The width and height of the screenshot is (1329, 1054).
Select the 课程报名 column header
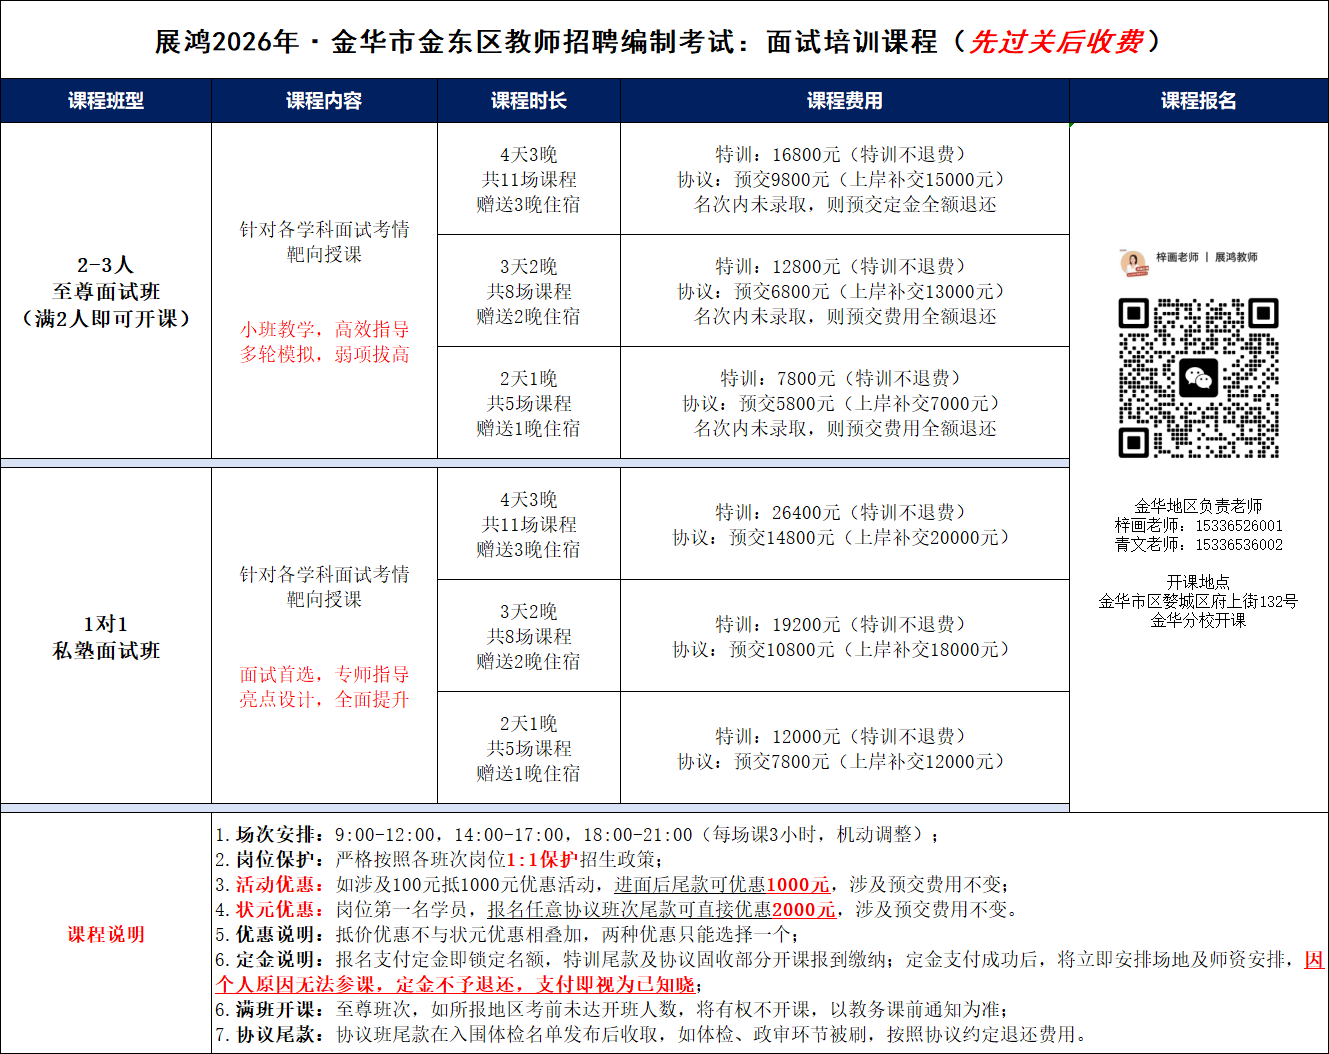(1198, 101)
